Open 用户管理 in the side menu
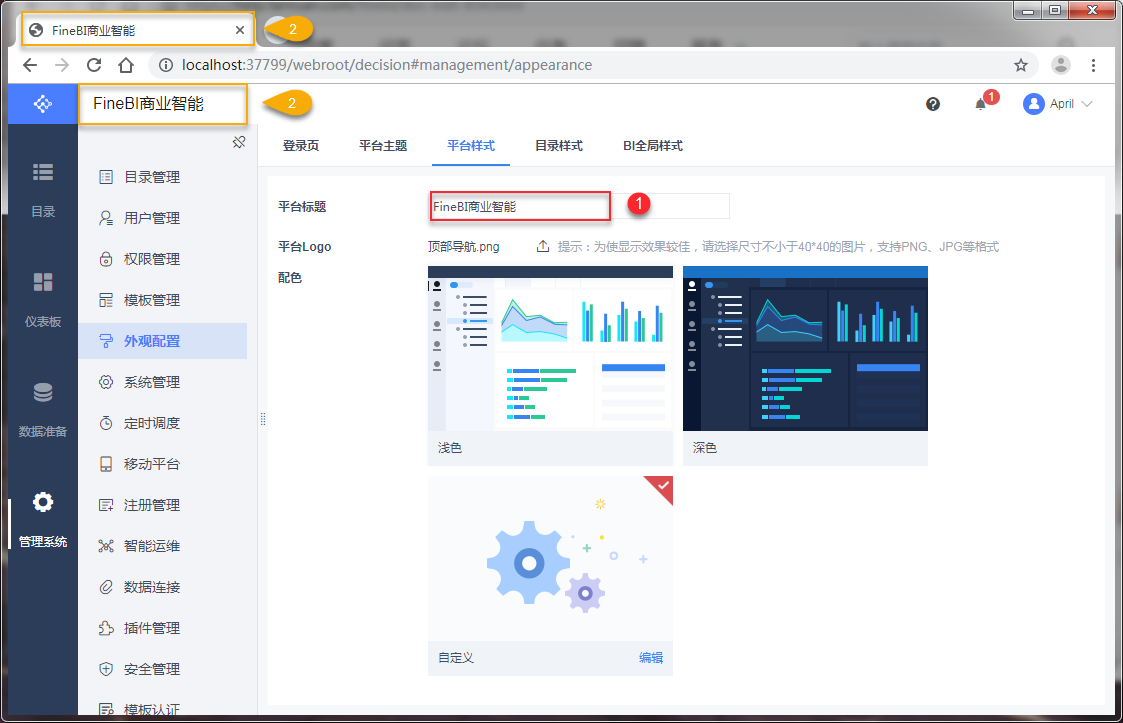Screen dimensions: 1123x723 point(163,218)
